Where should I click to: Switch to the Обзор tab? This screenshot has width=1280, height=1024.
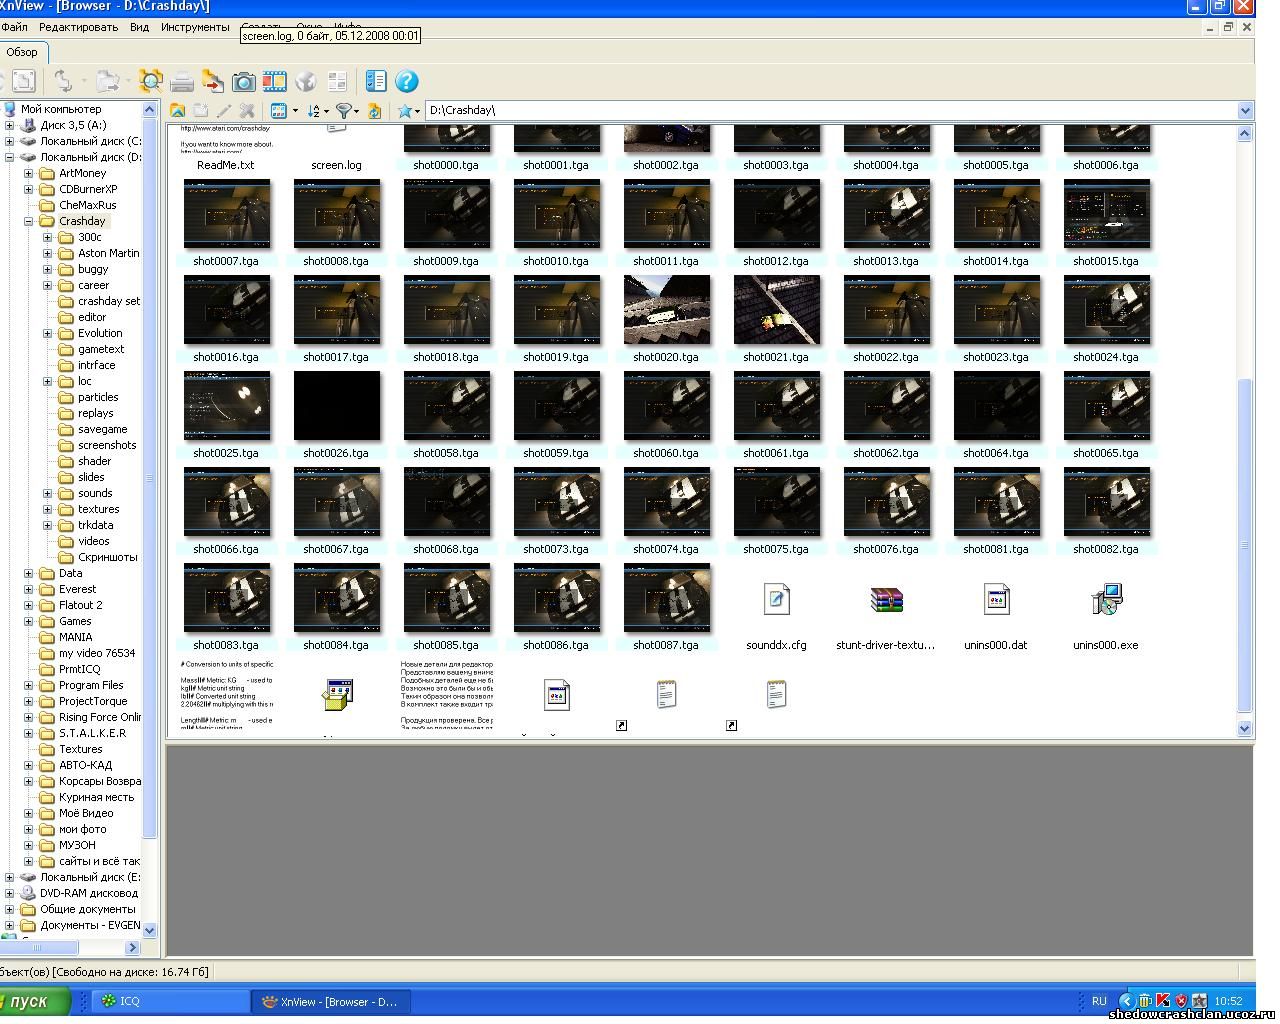22,52
